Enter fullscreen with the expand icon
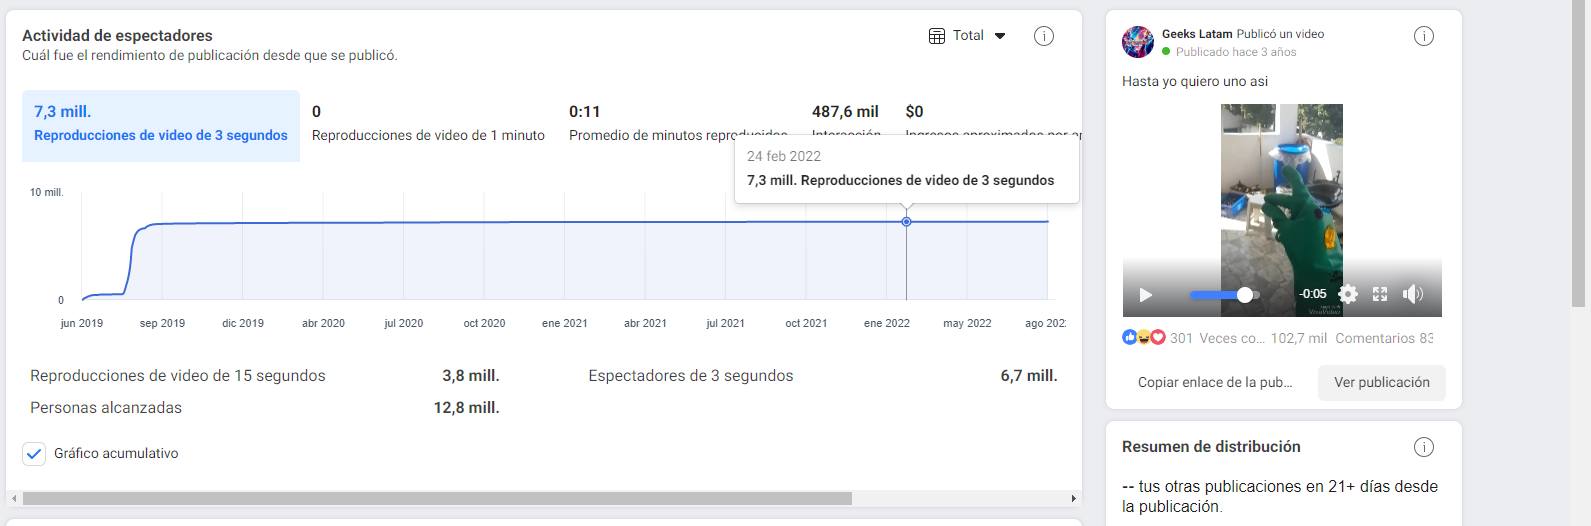 click(1380, 294)
